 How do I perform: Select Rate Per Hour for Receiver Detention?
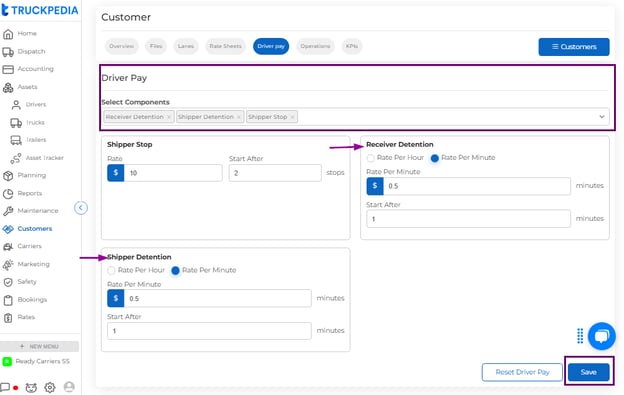point(370,158)
